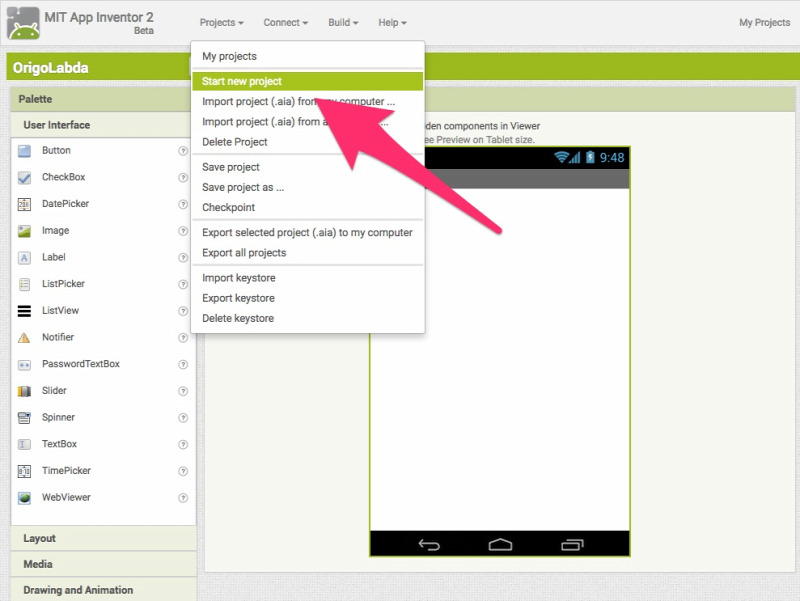800x601 pixels.
Task: Expand the Drawing and Animation section
Action: tap(104, 590)
